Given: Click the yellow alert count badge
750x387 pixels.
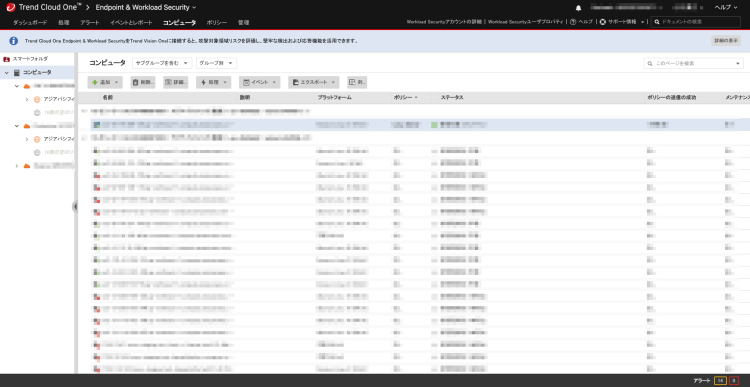Looking at the screenshot, I should 720,380.
